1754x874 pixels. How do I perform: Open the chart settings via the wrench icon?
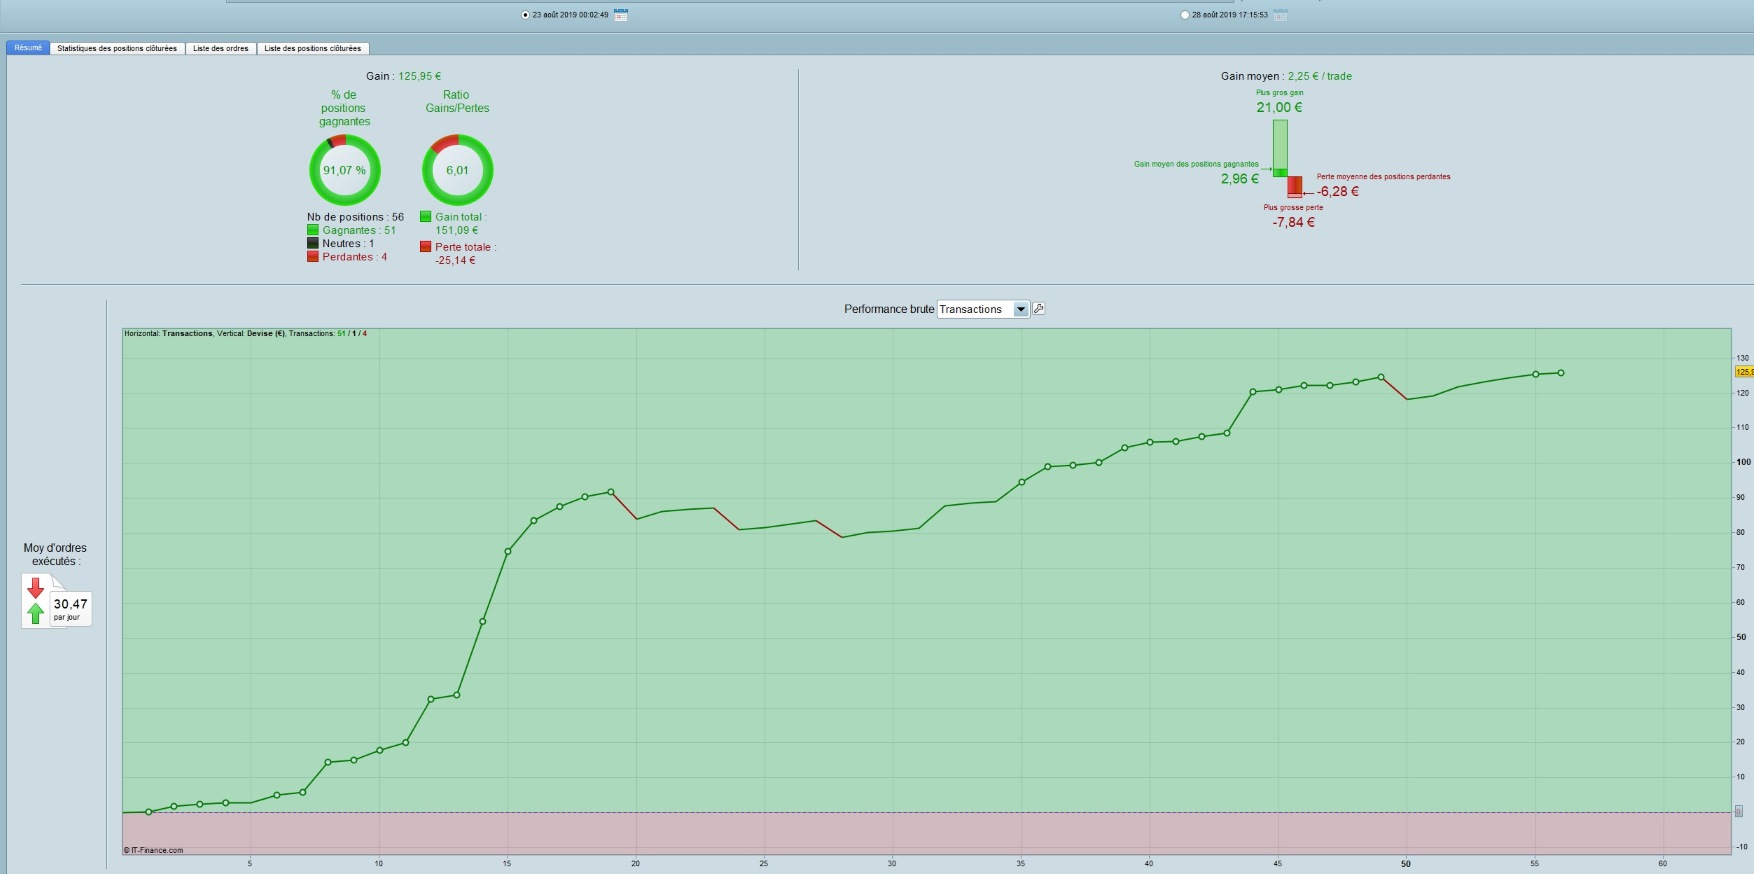1039,309
